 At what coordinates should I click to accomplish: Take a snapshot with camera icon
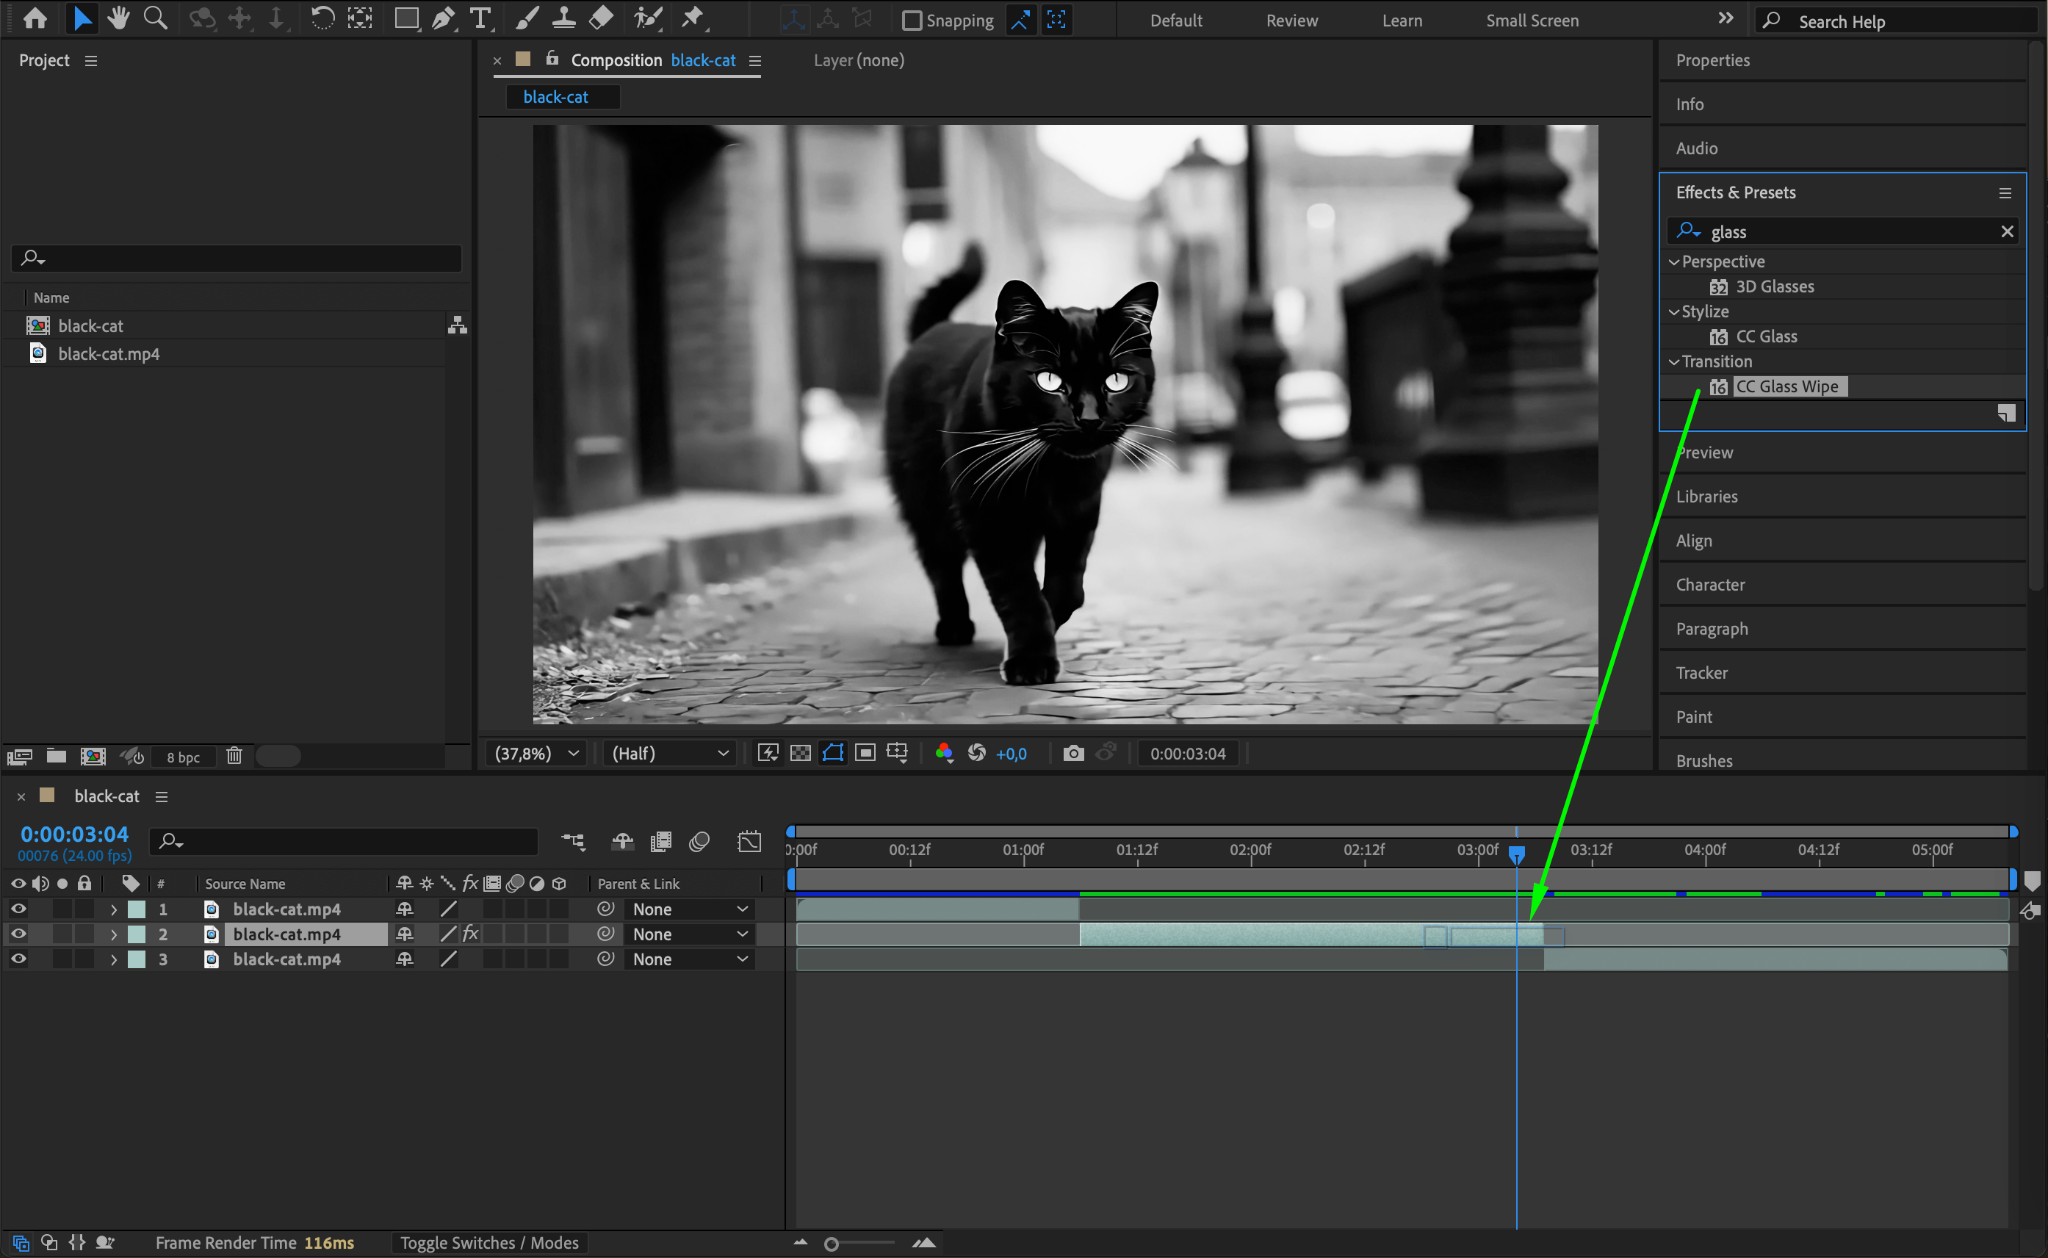click(x=1073, y=753)
